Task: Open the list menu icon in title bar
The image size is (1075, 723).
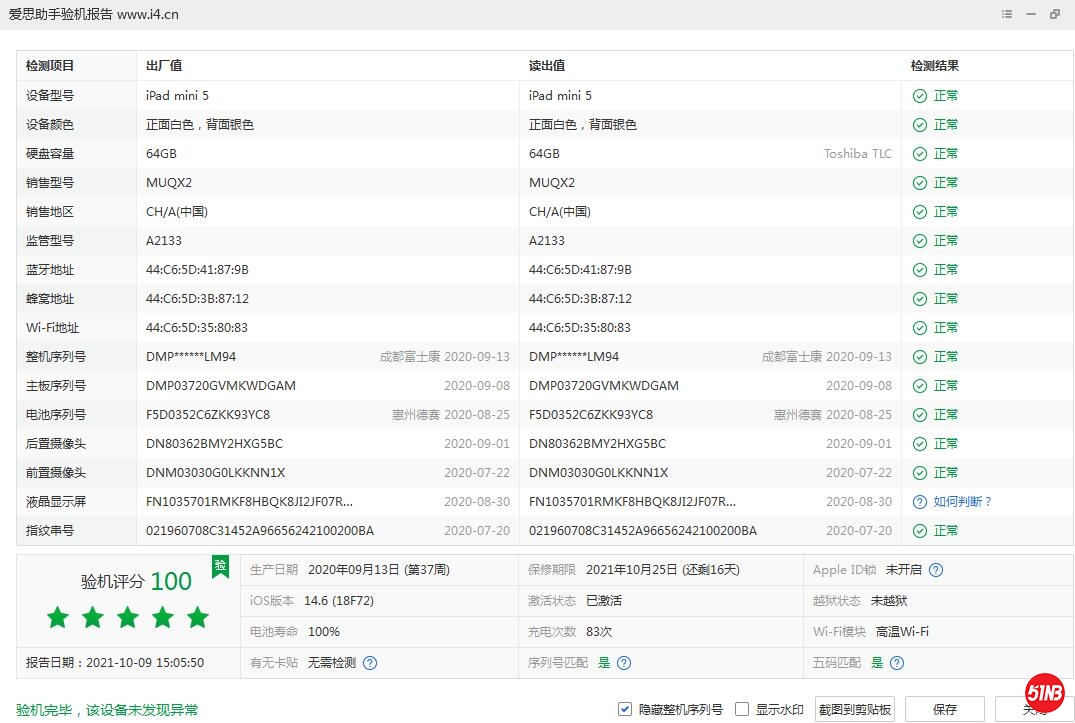Action: (1006, 15)
